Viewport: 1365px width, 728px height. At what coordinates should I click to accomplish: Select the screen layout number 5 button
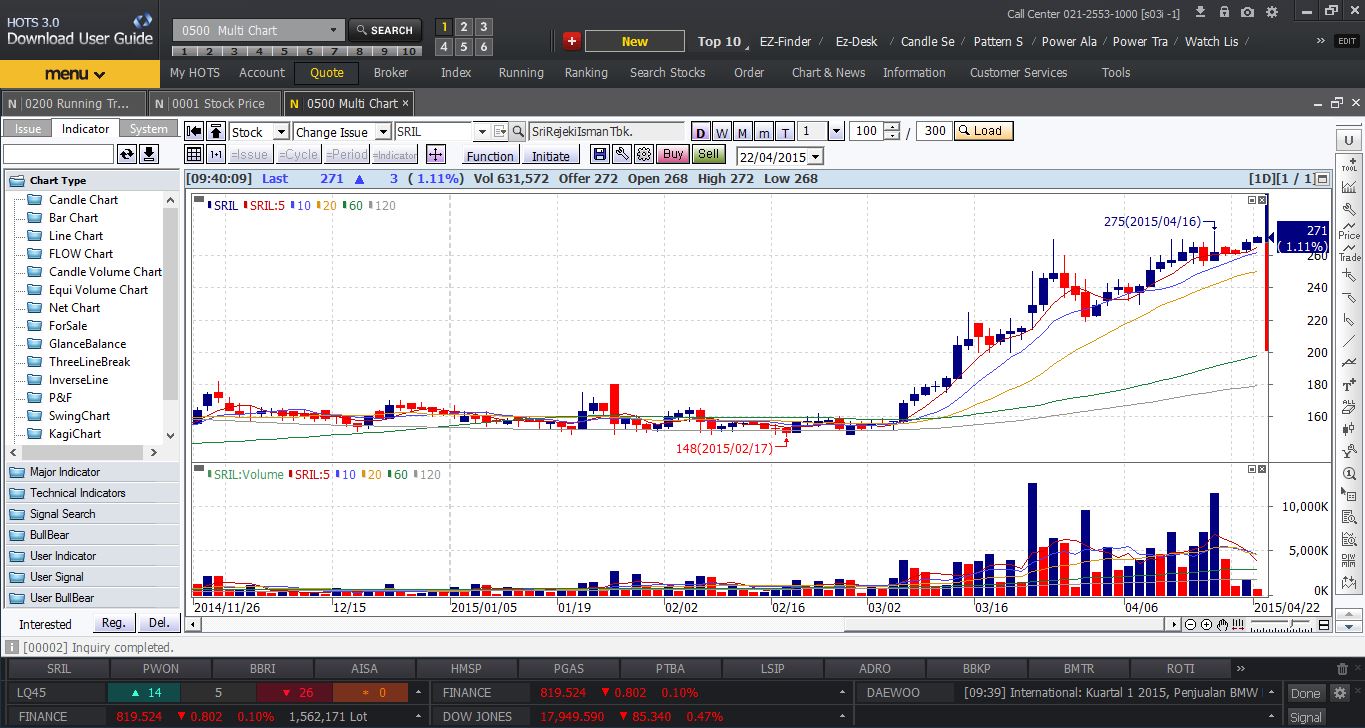[x=464, y=47]
